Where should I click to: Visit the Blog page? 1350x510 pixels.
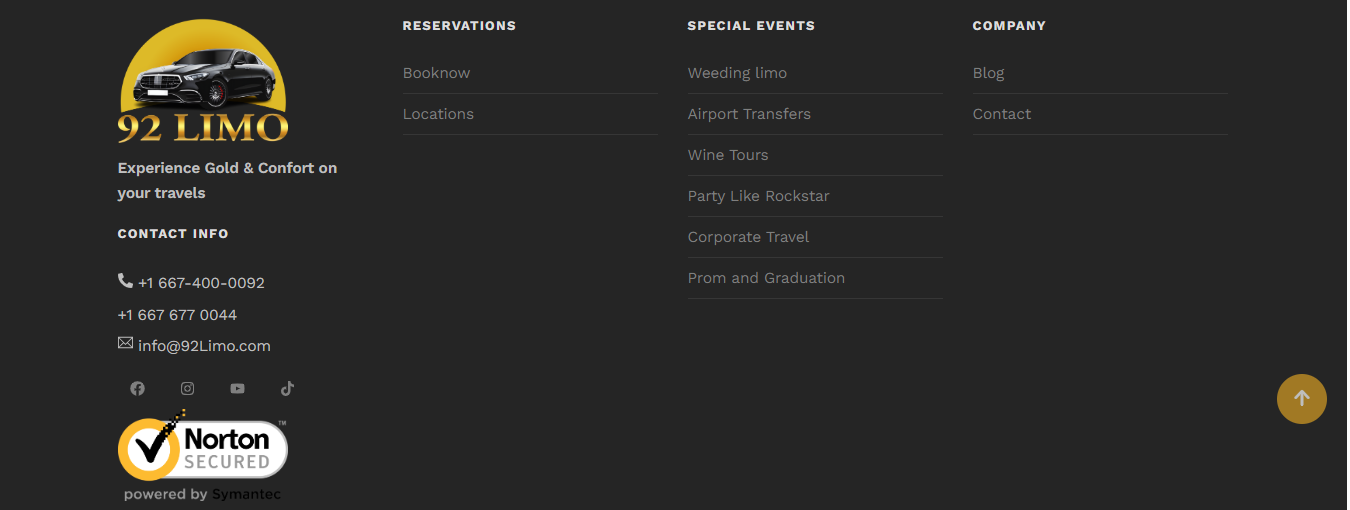click(988, 73)
